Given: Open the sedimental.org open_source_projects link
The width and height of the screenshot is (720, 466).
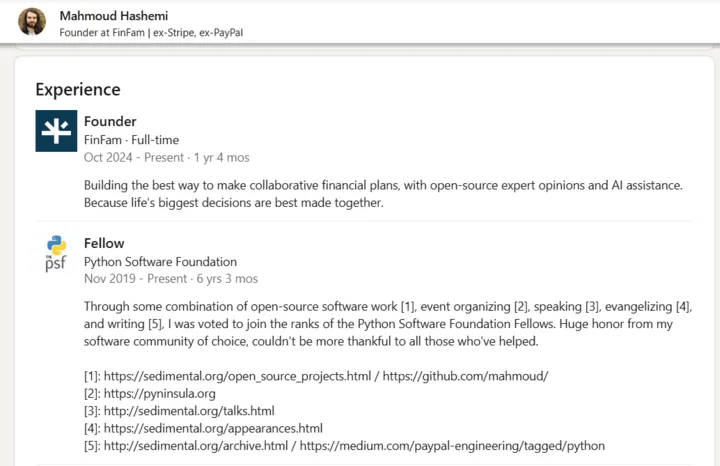Looking at the screenshot, I should pos(225,376).
